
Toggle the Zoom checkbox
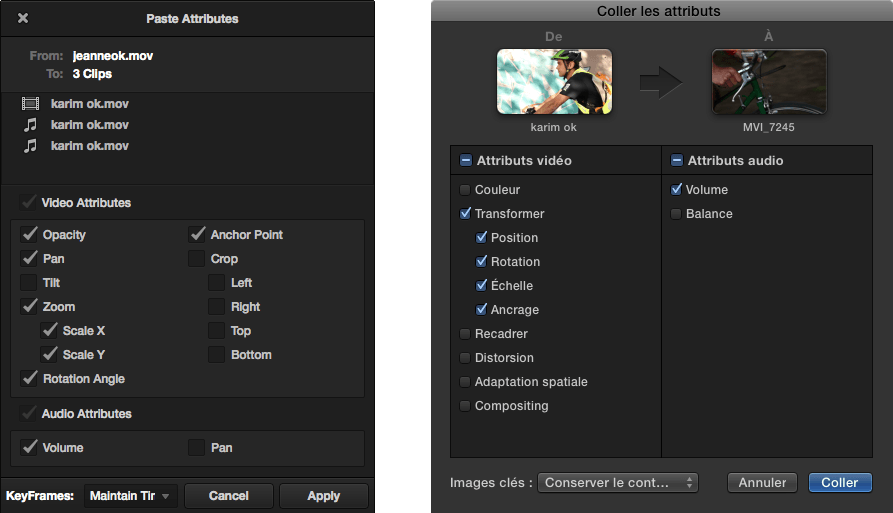[29, 306]
